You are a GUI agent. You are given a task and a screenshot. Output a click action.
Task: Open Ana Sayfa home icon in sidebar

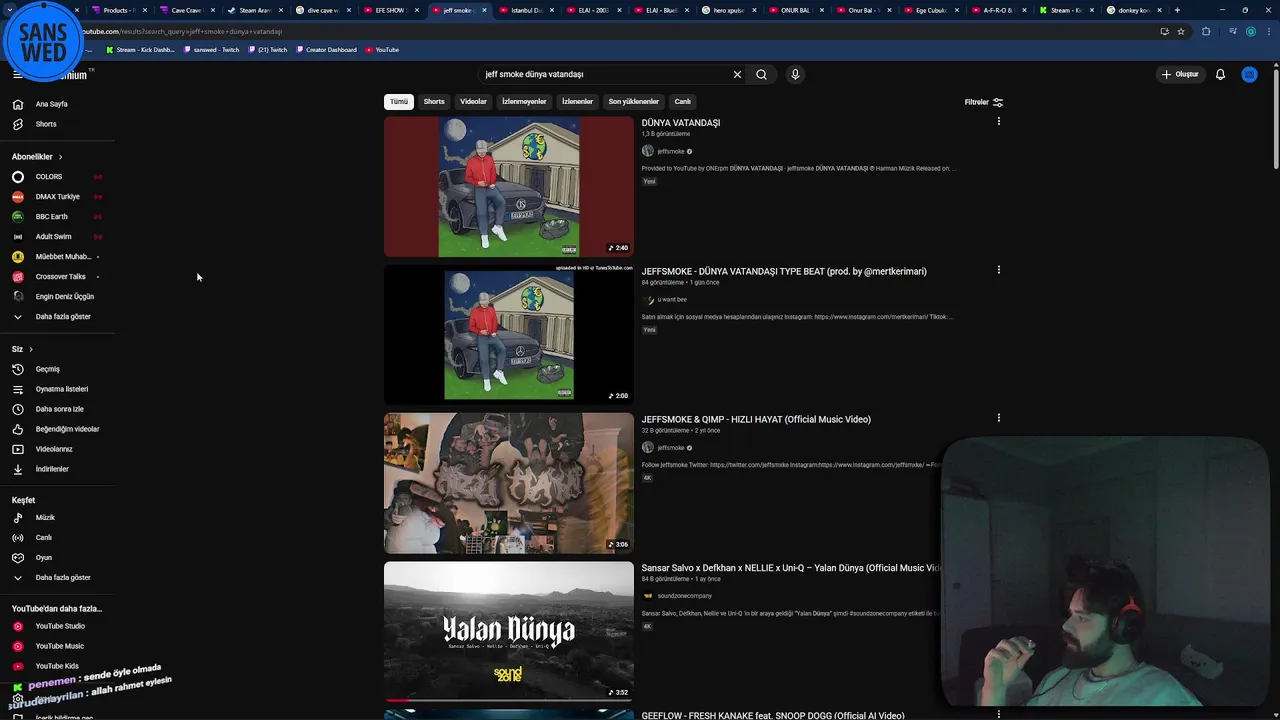coord(18,104)
